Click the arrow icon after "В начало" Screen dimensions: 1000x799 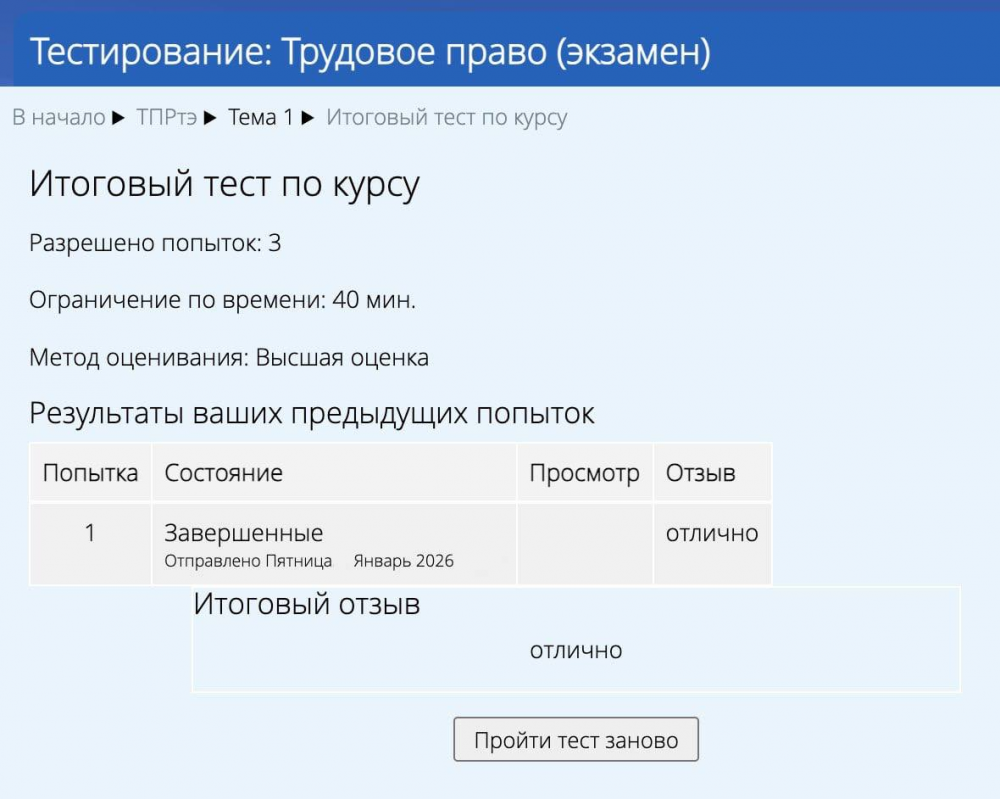[118, 118]
